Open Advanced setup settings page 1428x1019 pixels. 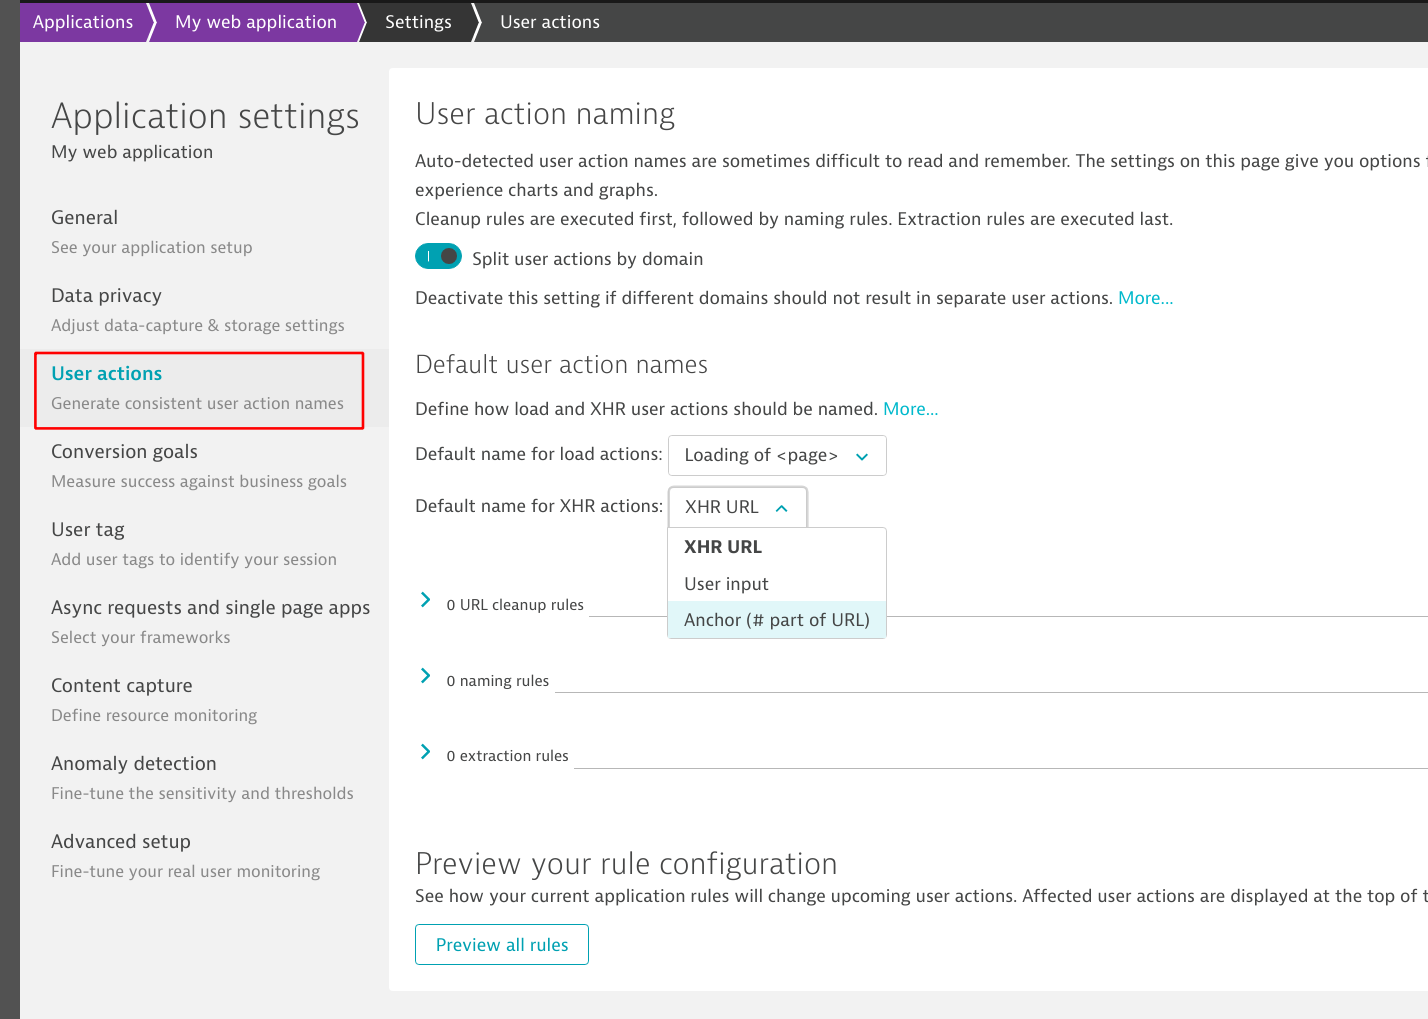[121, 842]
